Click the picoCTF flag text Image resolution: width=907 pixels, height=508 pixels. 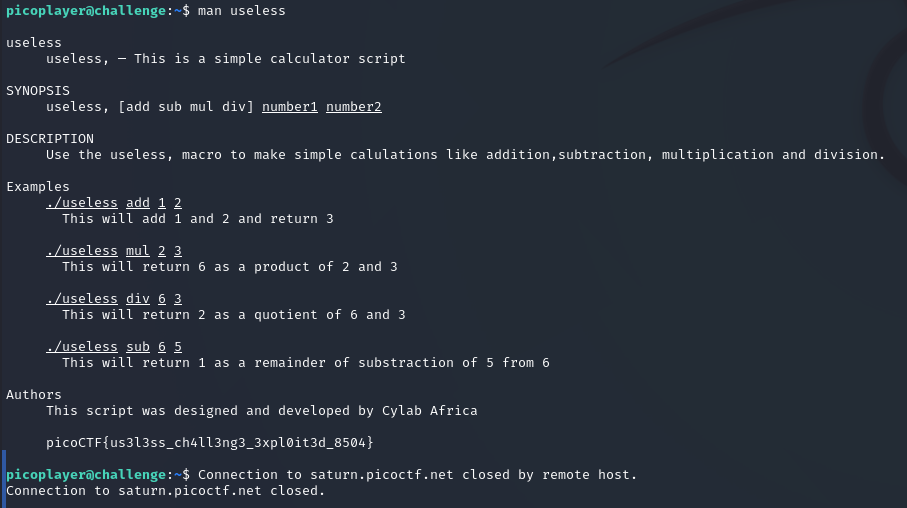click(210, 442)
